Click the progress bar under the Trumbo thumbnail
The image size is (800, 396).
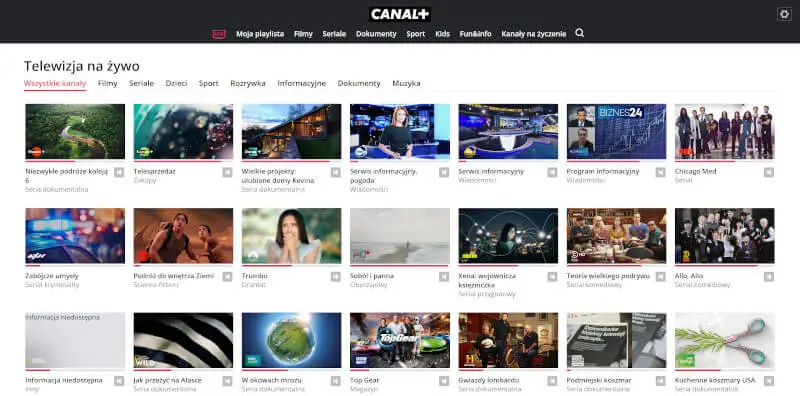pos(291,265)
